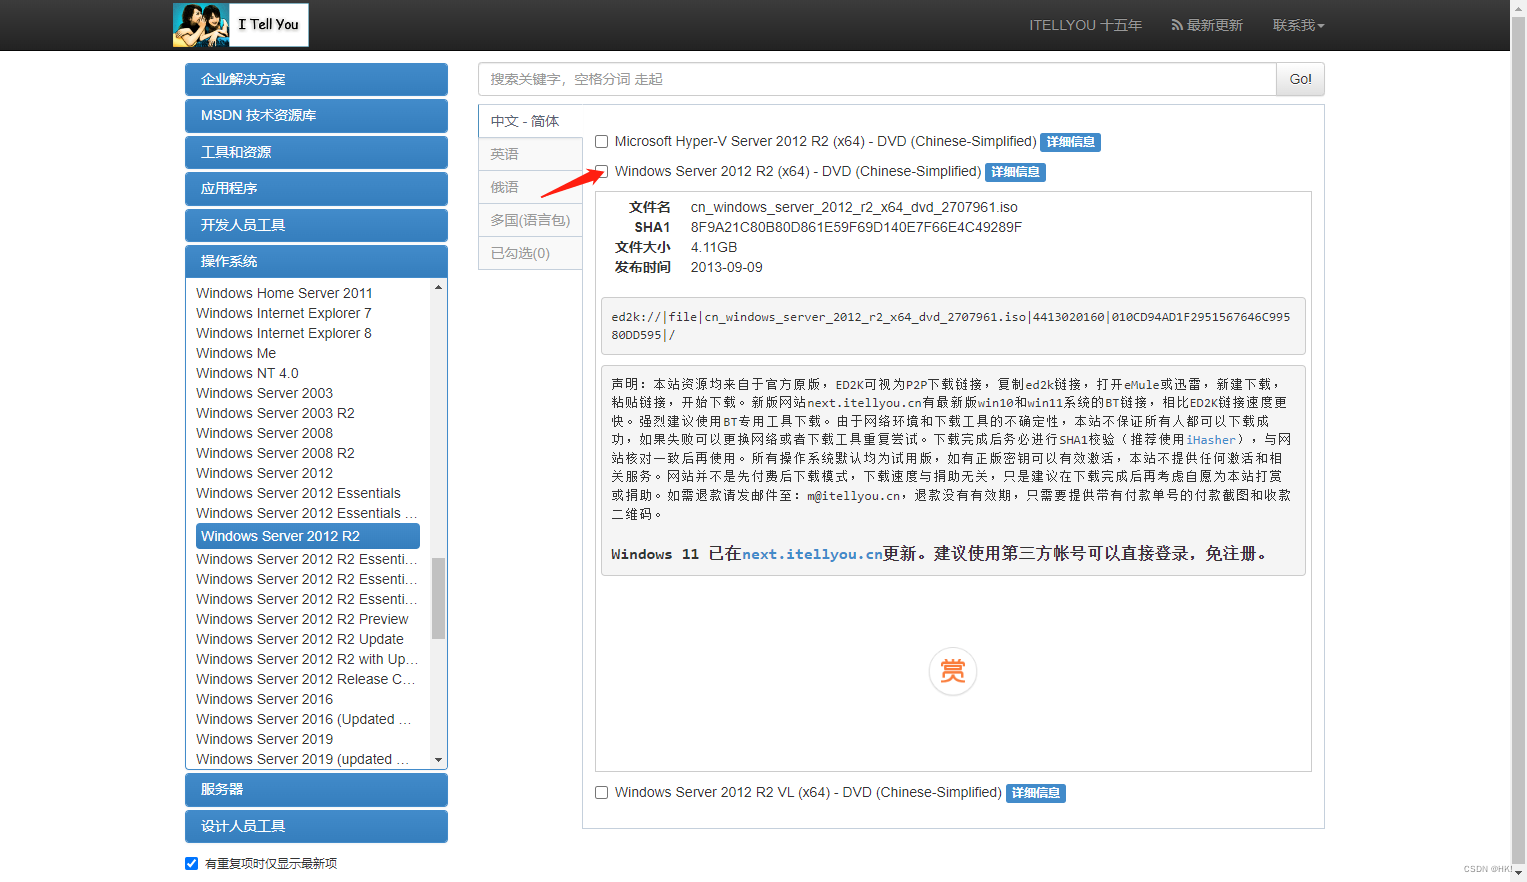1527x882 pixels.
Task: Click the release date 2013-09-09
Action: 727,267
